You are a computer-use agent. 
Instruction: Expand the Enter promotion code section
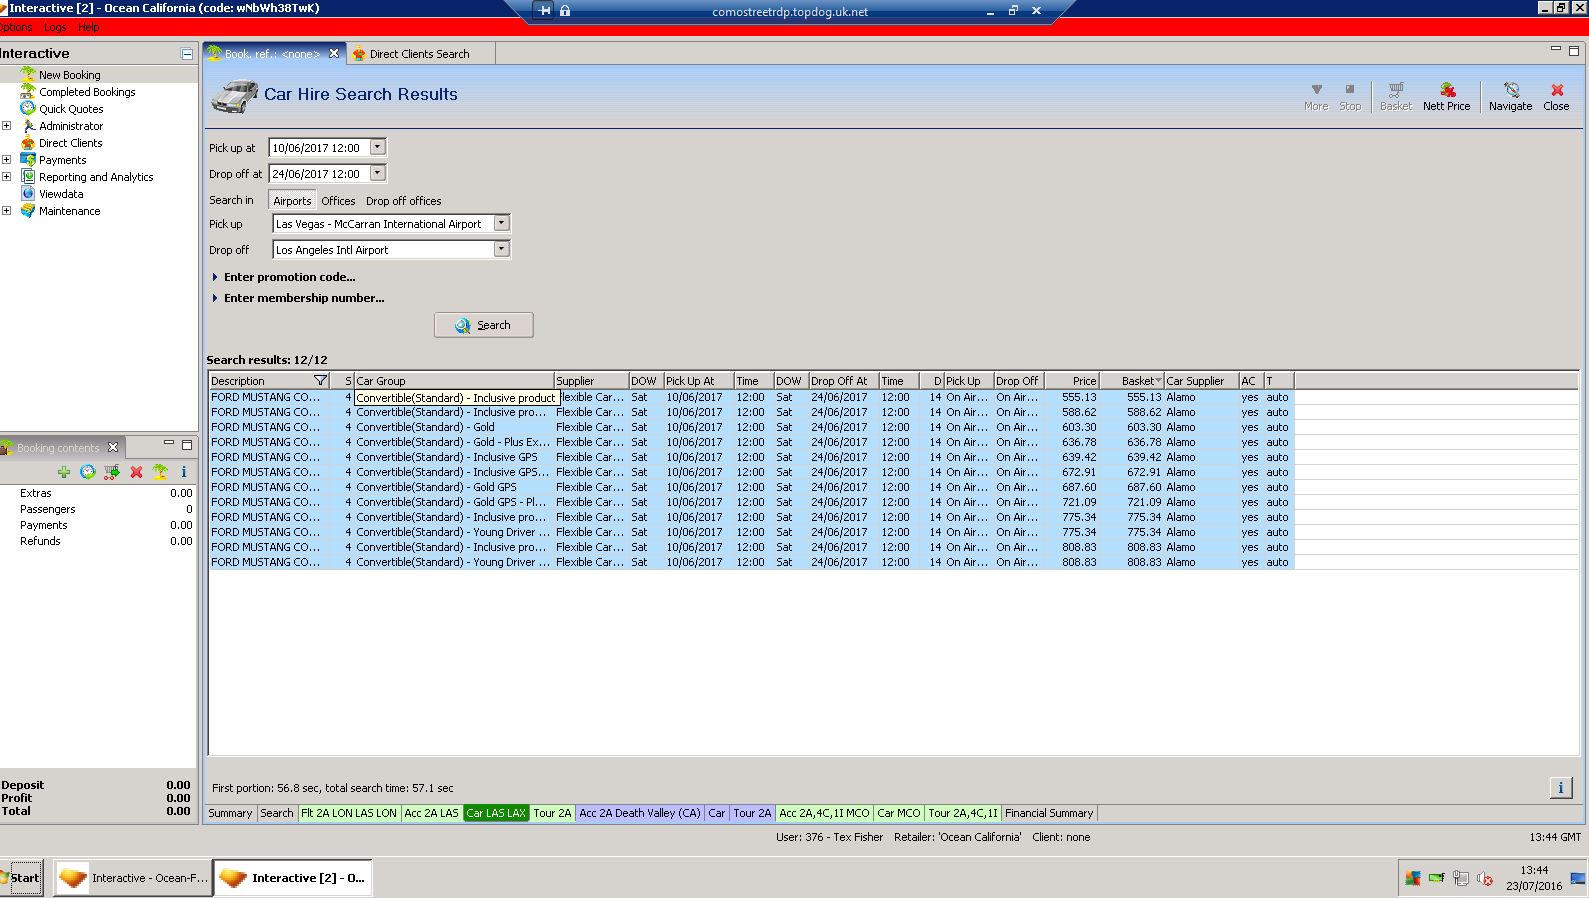[x=289, y=277]
